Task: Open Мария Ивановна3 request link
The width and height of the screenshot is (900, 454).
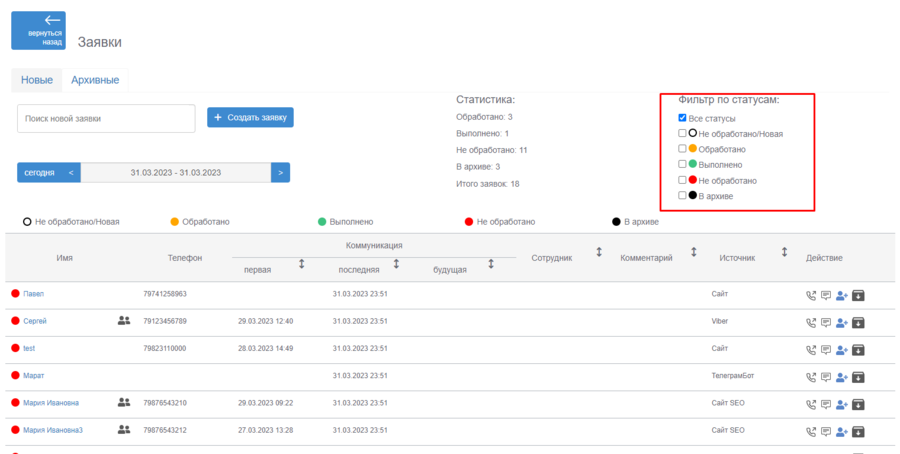Action: coord(53,430)
